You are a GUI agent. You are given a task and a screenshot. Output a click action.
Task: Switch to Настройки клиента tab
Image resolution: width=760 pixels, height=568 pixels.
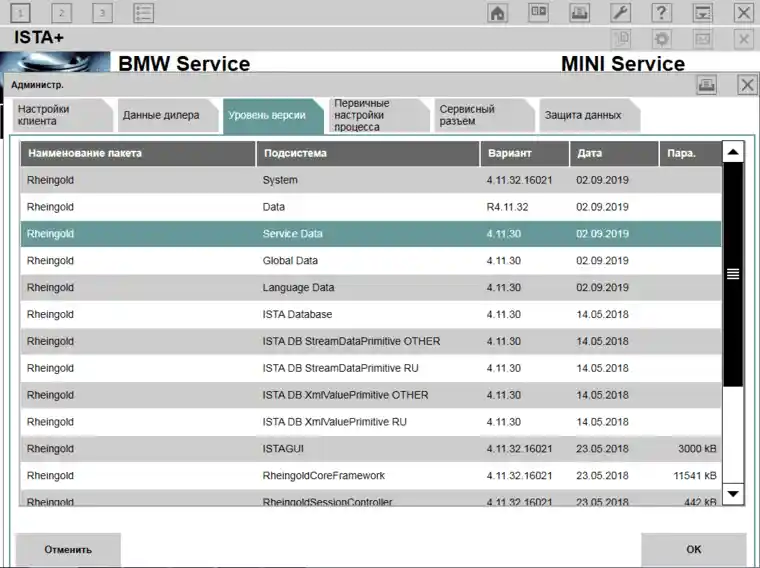click(x=62, y=115)
